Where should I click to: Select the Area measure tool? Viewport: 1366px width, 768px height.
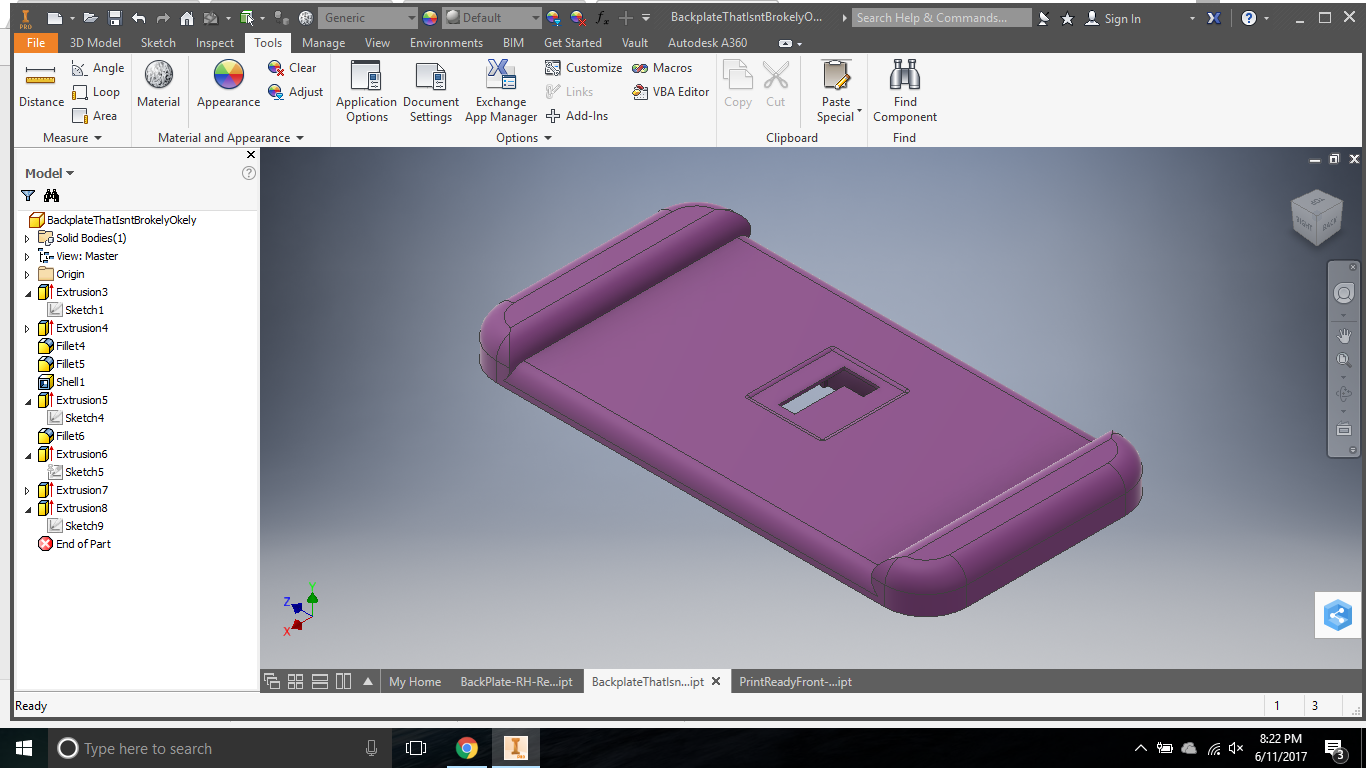[x=95, y=116]
